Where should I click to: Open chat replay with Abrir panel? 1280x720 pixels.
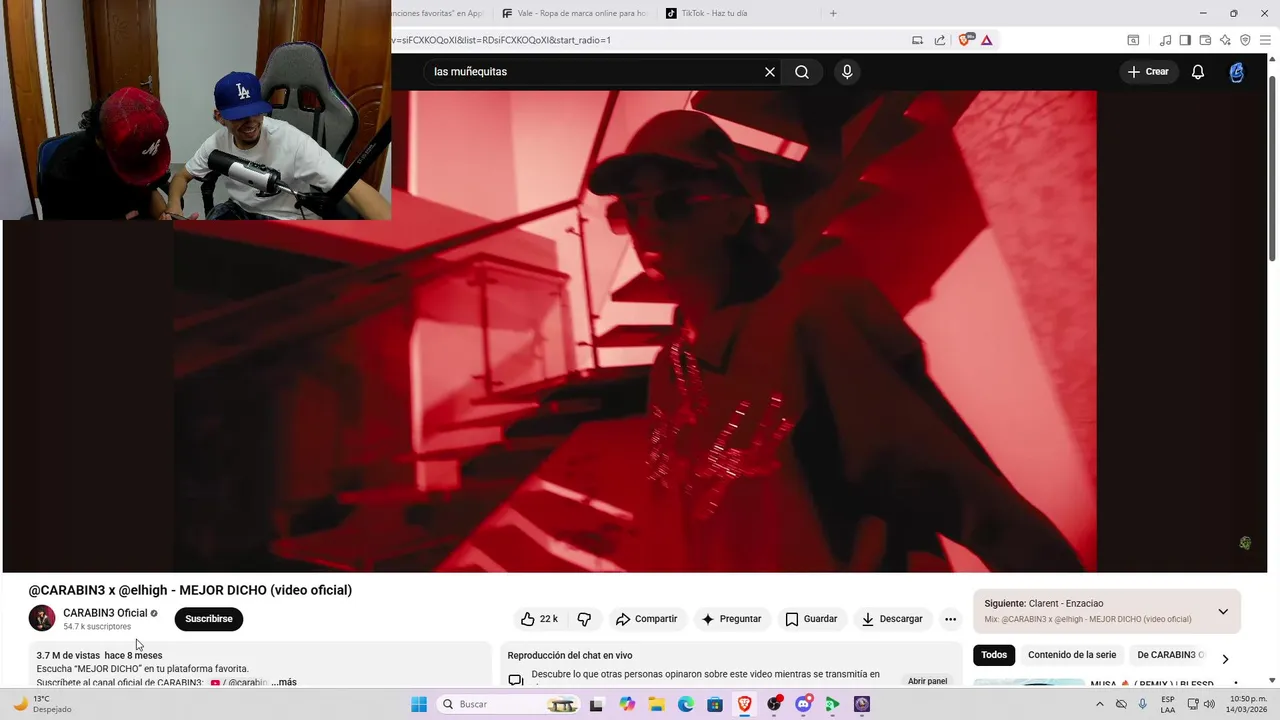(927, 681)
